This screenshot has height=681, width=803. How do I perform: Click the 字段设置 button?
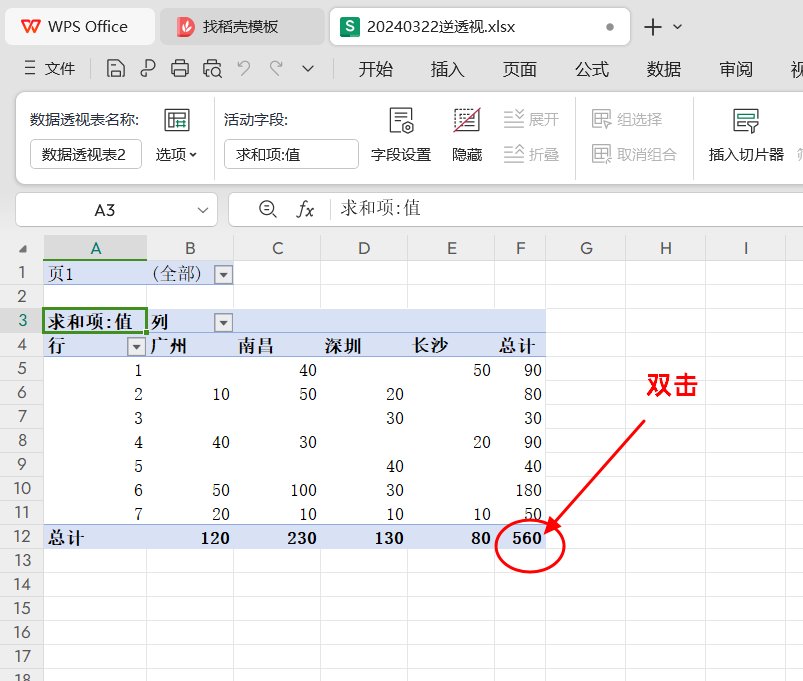tap(401, 135)
